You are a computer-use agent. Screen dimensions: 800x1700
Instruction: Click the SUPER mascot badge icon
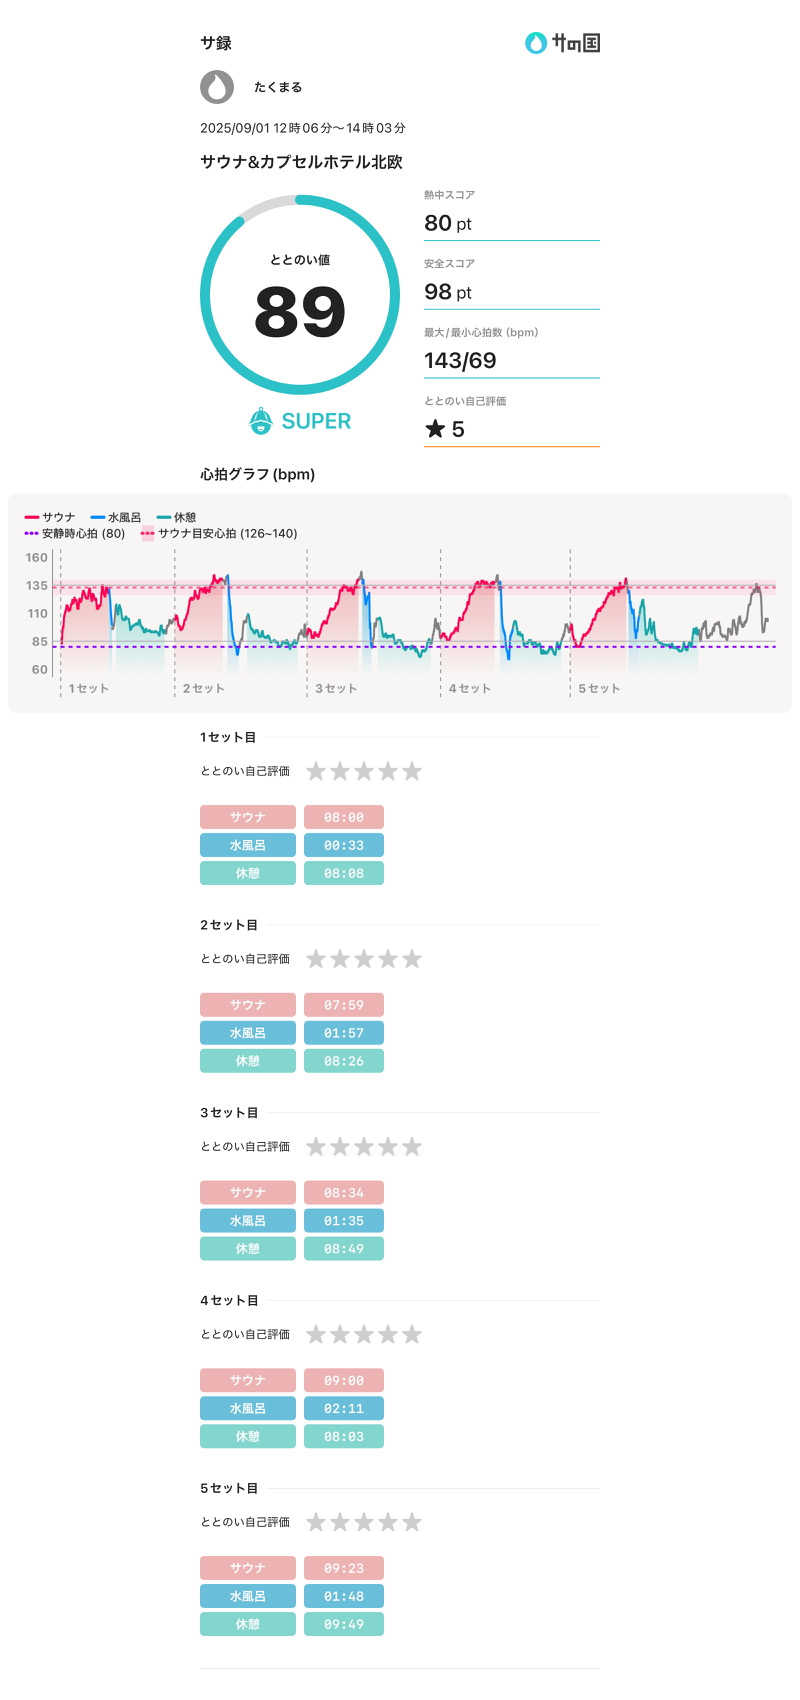(x=261, y=421)
